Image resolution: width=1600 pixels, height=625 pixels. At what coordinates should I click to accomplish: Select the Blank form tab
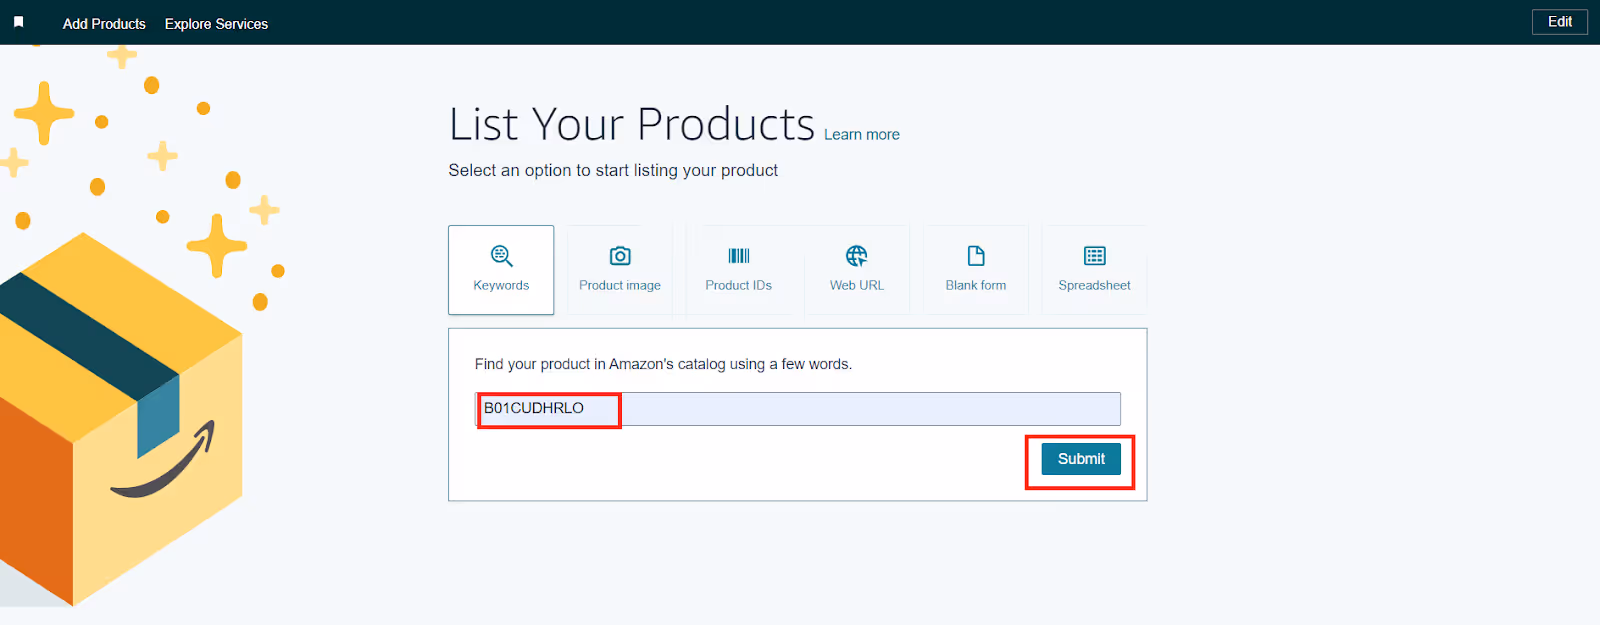976,270
